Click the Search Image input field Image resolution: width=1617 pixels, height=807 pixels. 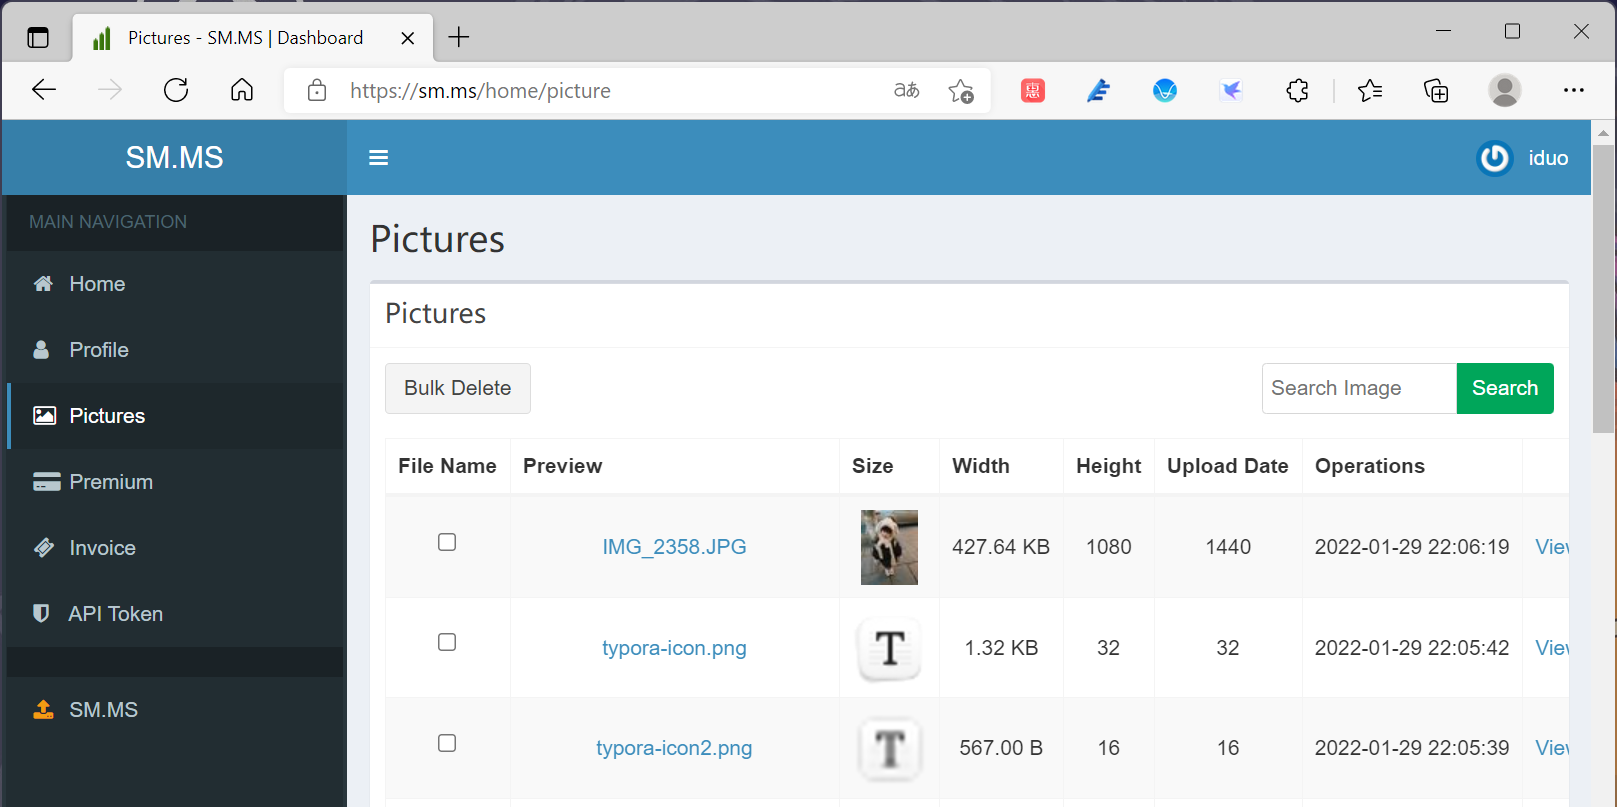click(x=1358, y=388)
